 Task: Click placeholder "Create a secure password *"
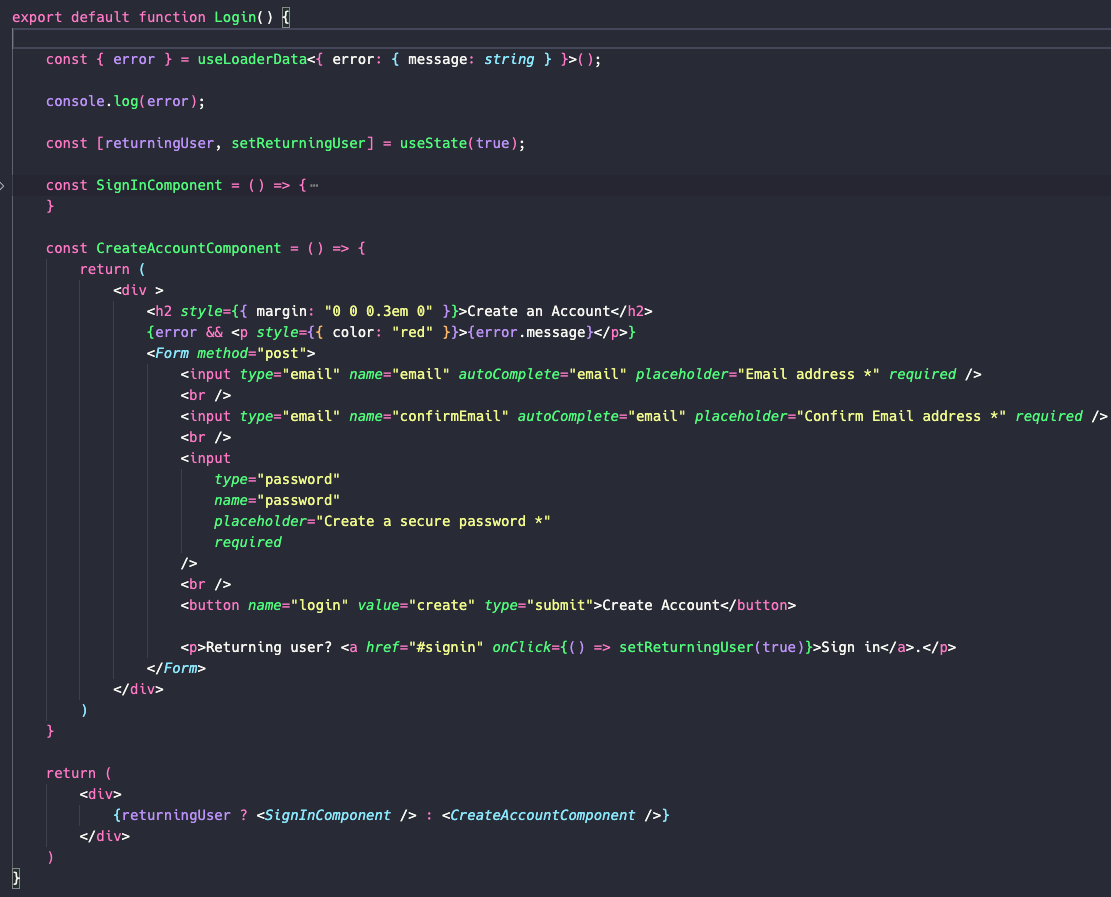coord(383,521)
